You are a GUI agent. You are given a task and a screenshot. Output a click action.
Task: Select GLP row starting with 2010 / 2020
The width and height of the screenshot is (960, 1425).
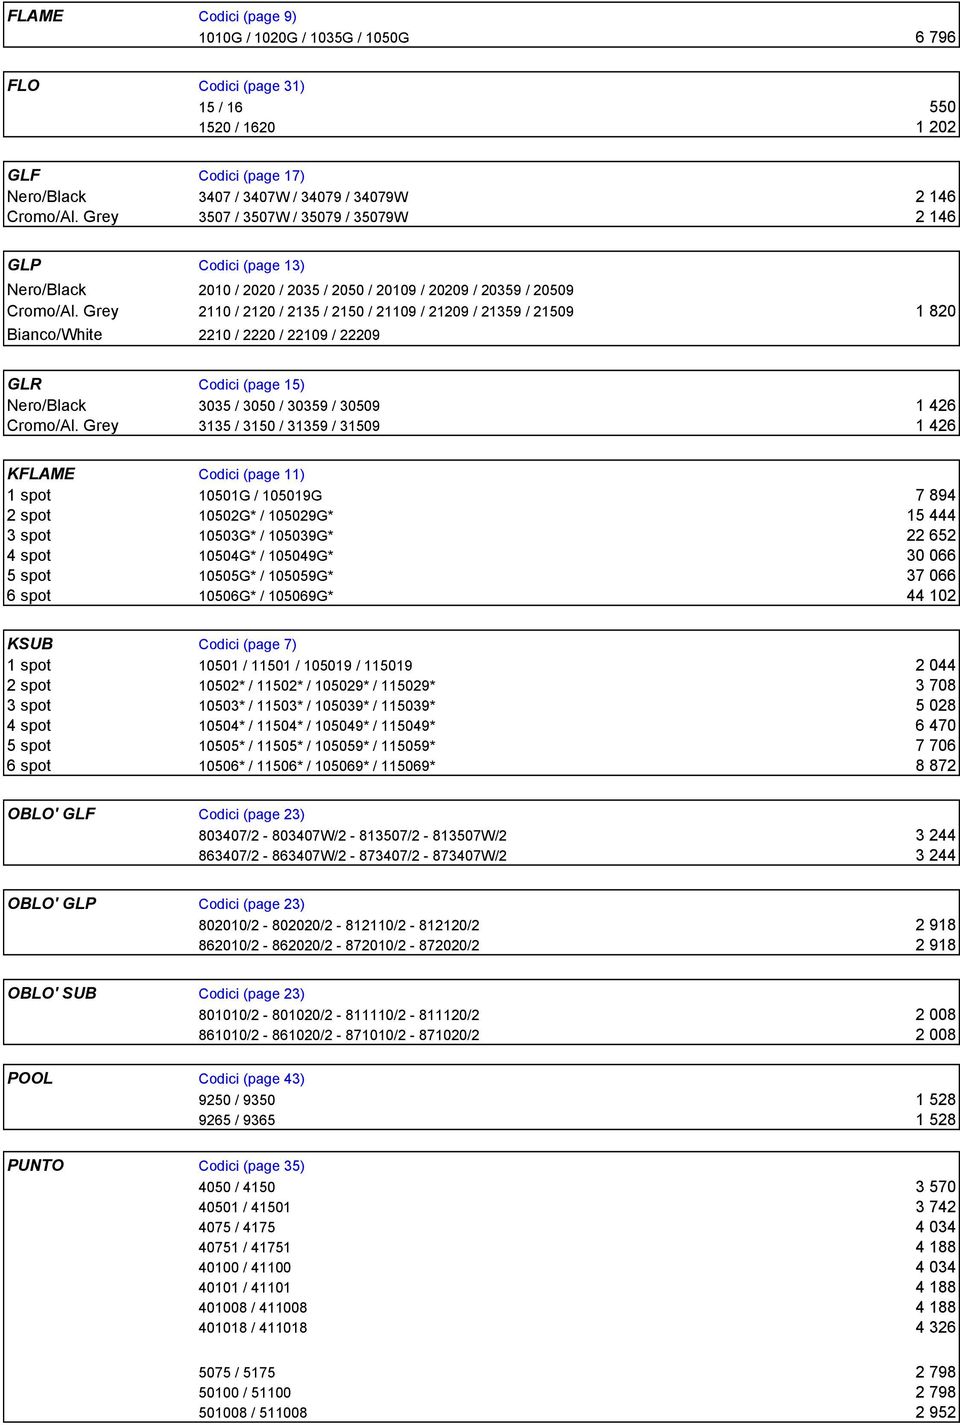(x=385, y=290)
